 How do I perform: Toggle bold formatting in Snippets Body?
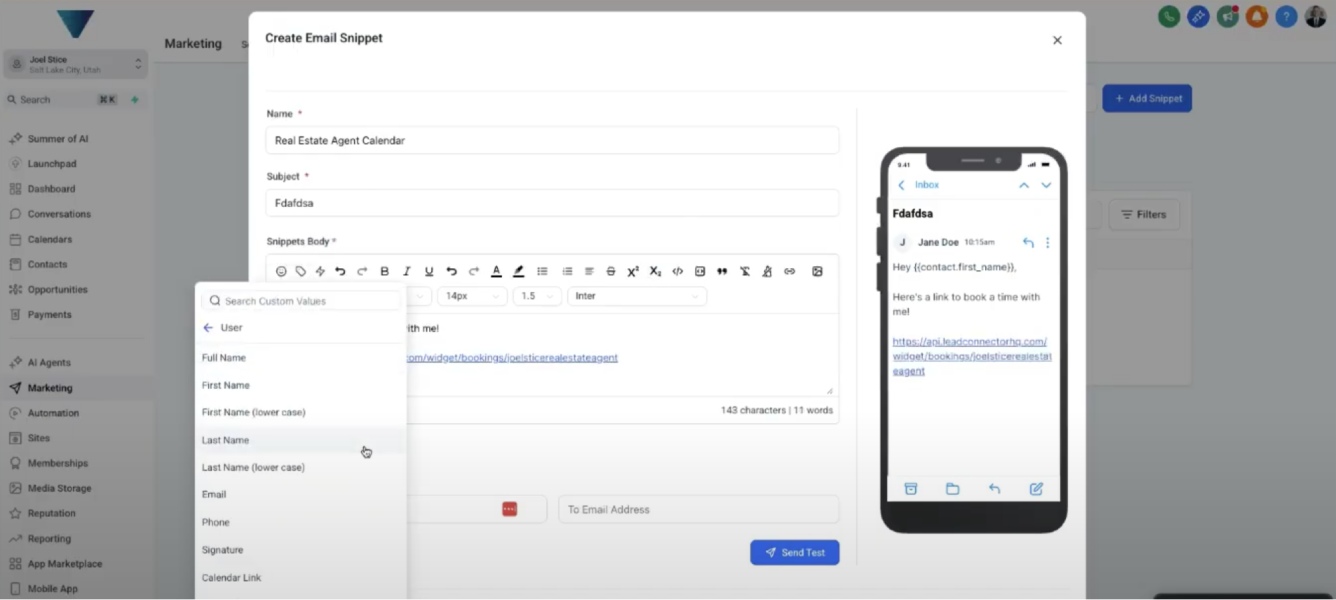pos(384,271)
